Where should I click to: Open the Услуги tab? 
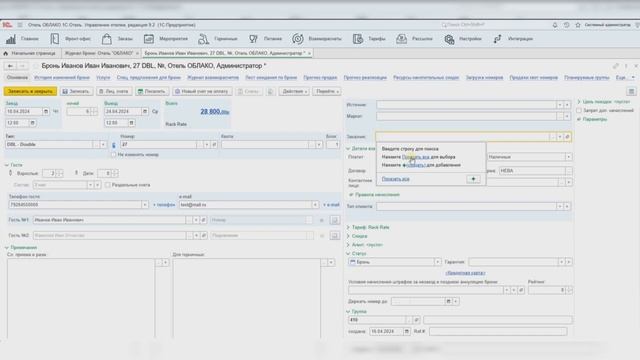103,77
